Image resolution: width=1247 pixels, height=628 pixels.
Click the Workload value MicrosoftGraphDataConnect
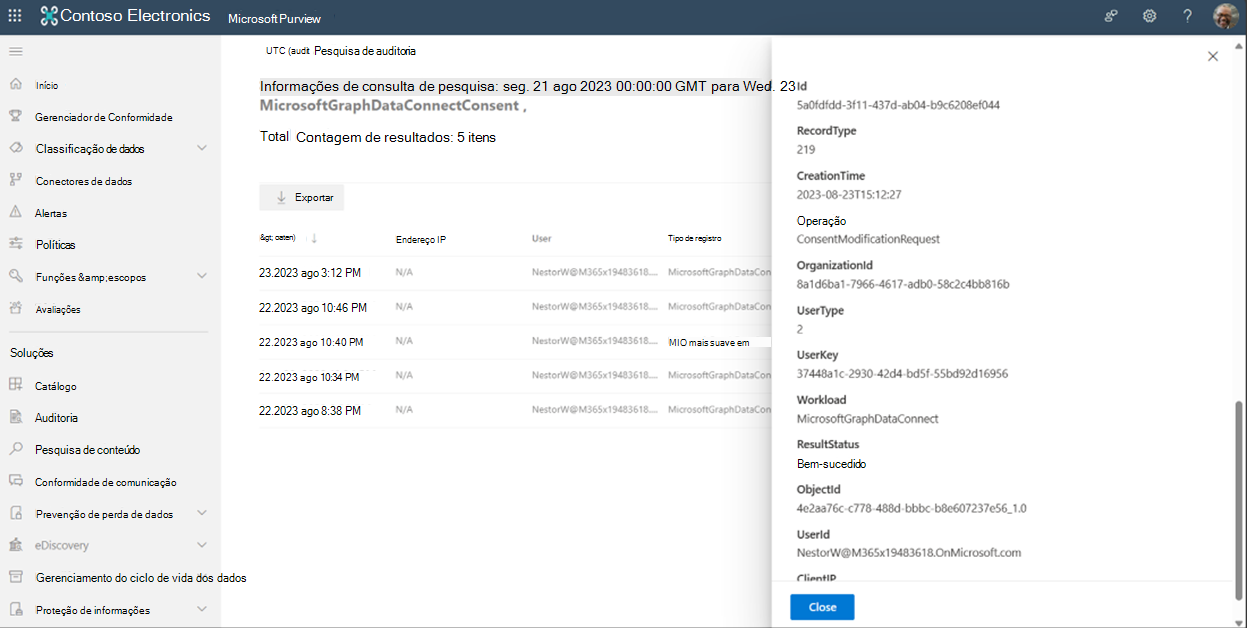(x=868, y=419)
